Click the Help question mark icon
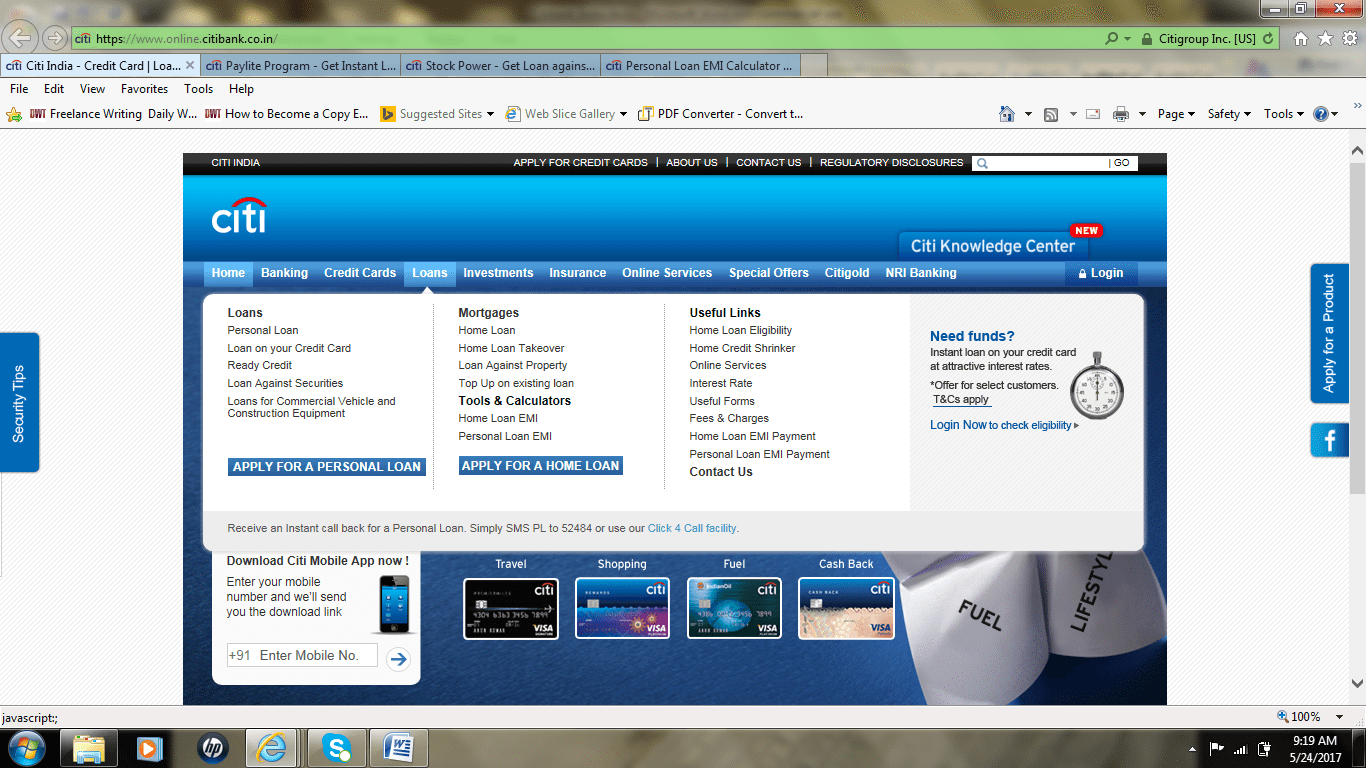Screen dimensions: 1366x768 [1320, 114]
